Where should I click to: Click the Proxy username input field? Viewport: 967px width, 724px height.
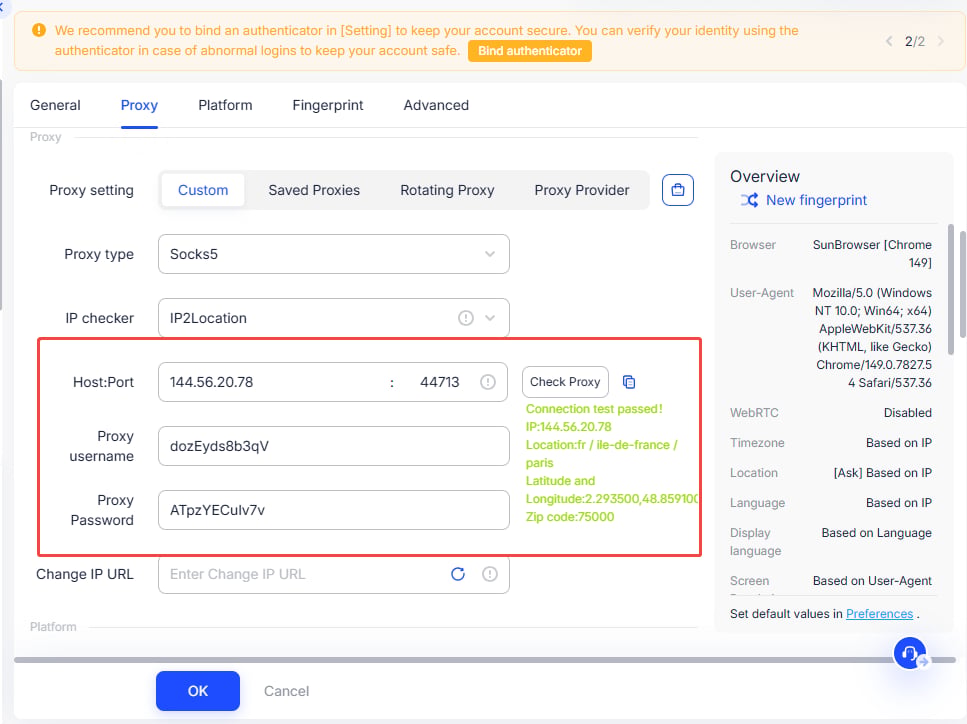(334, 446)
